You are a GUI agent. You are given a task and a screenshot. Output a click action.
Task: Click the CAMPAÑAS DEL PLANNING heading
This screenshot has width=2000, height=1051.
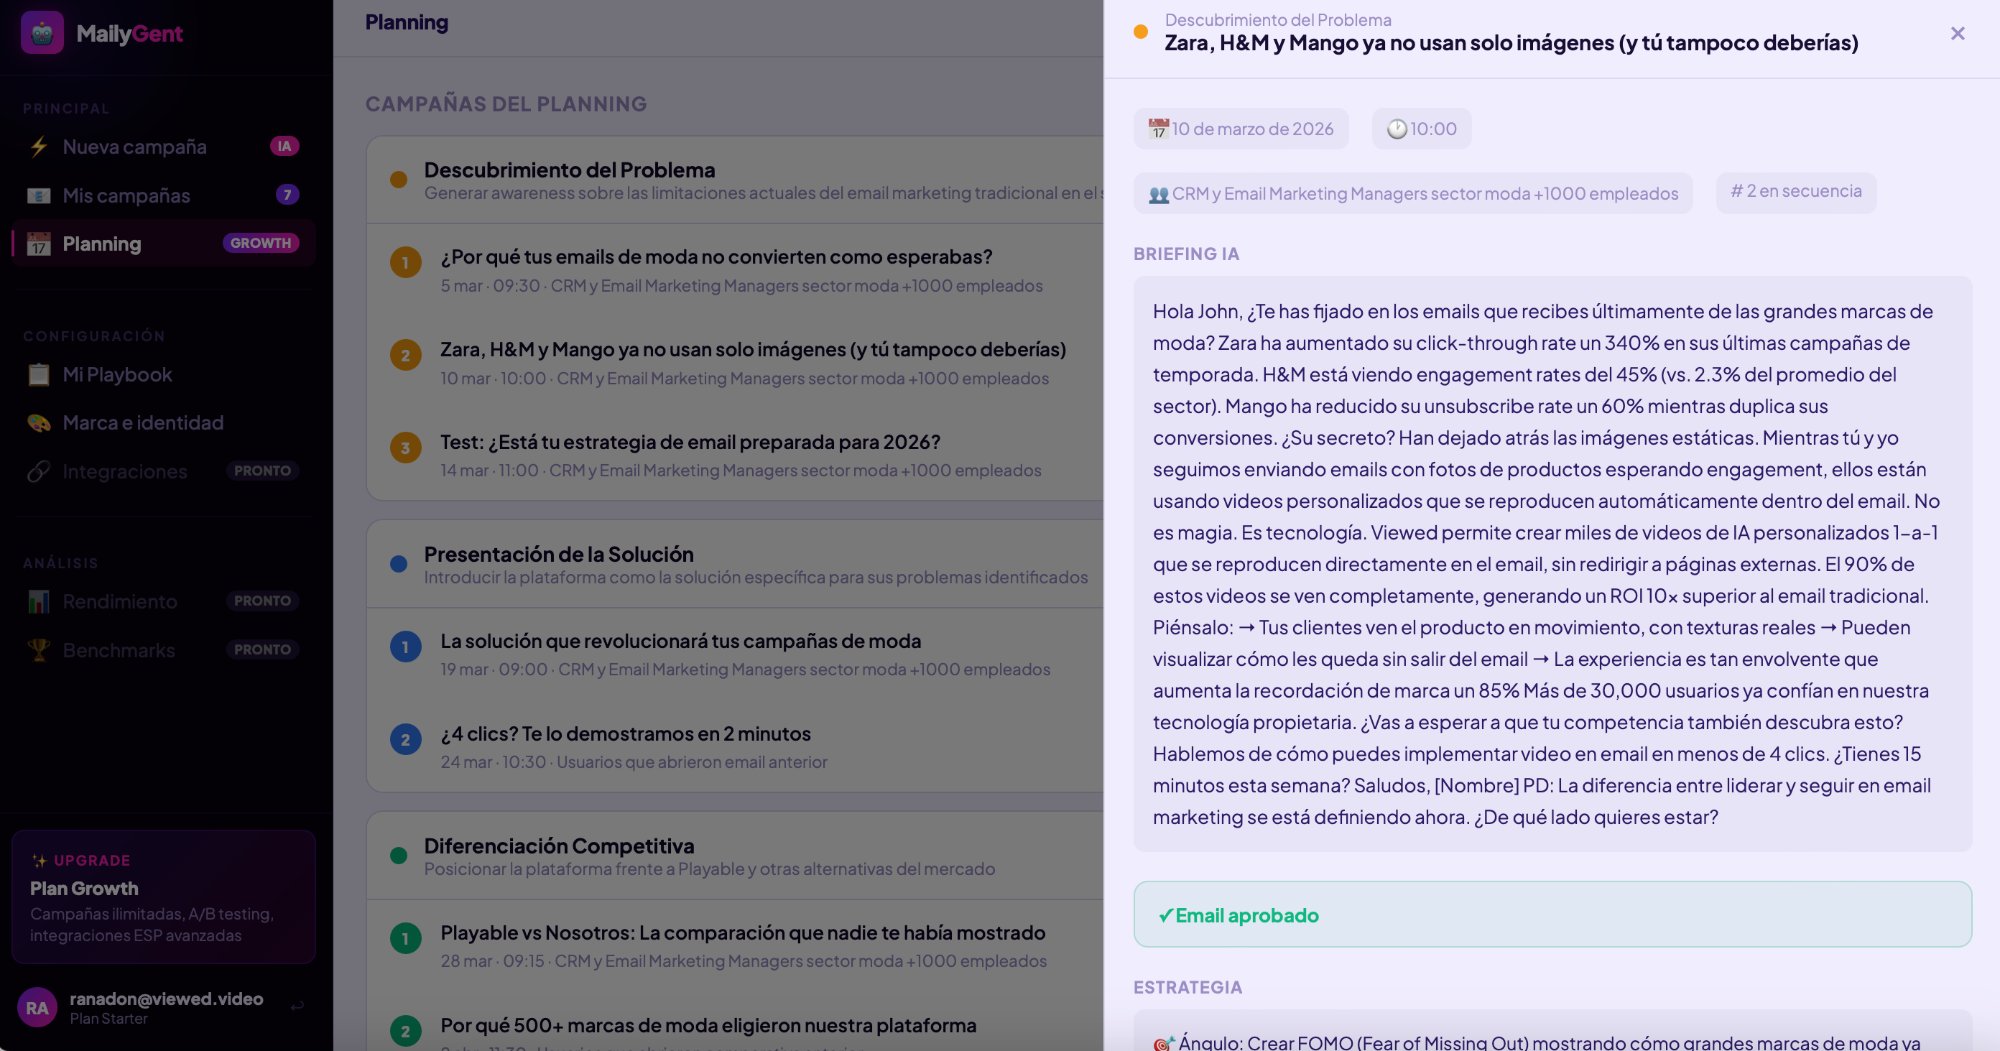[x=506, y=104]
